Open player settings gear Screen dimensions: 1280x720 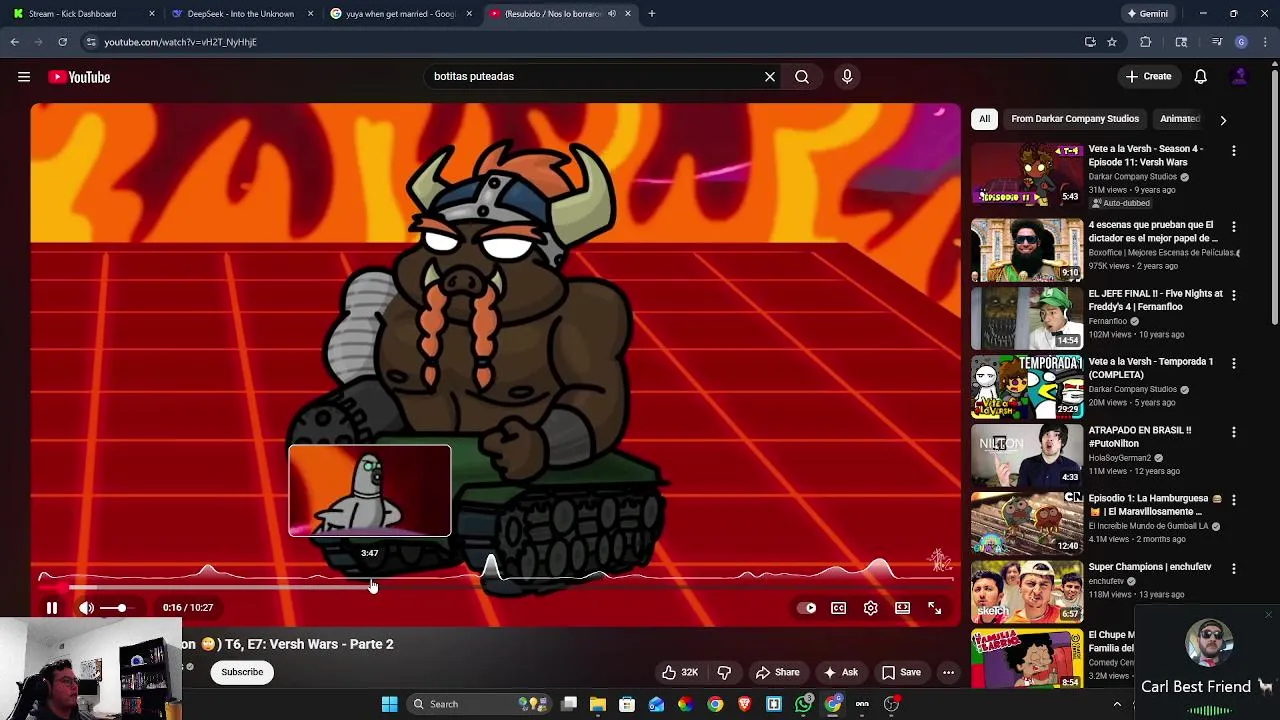[x=871, y=608]
